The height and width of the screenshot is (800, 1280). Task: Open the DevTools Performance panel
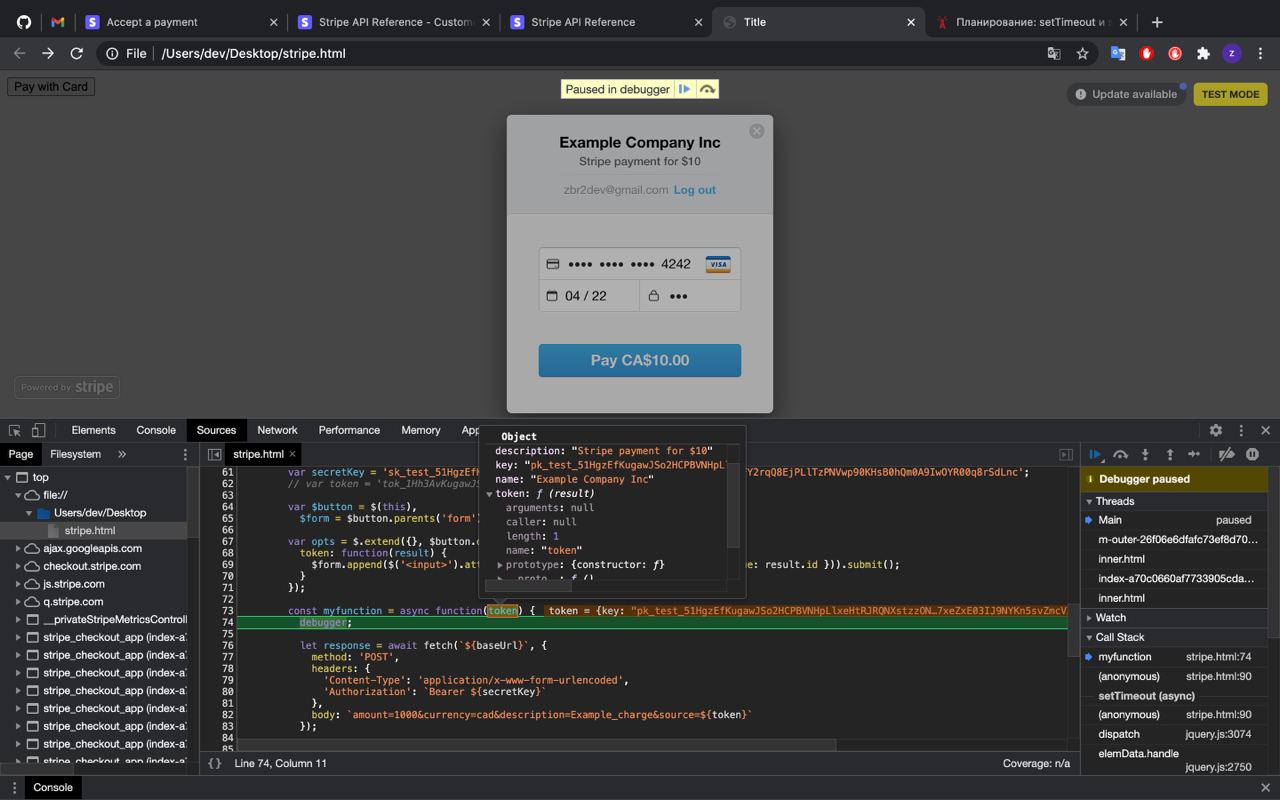tap(349, 430)
